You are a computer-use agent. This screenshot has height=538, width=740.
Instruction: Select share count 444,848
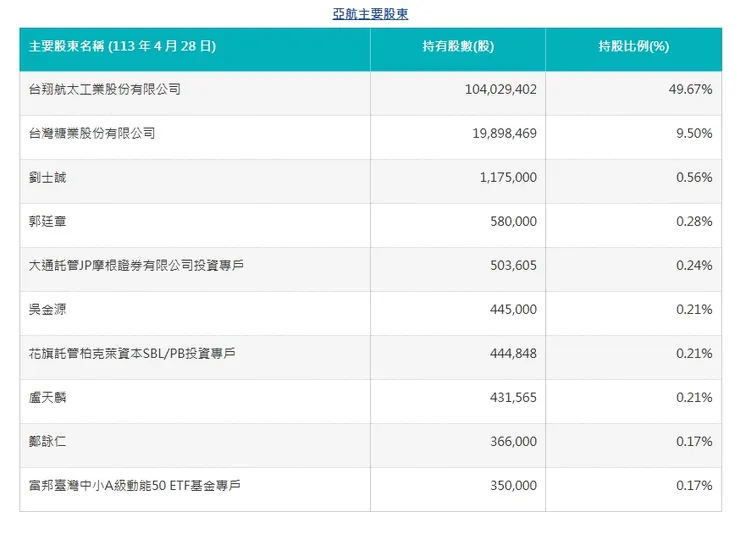513,353
